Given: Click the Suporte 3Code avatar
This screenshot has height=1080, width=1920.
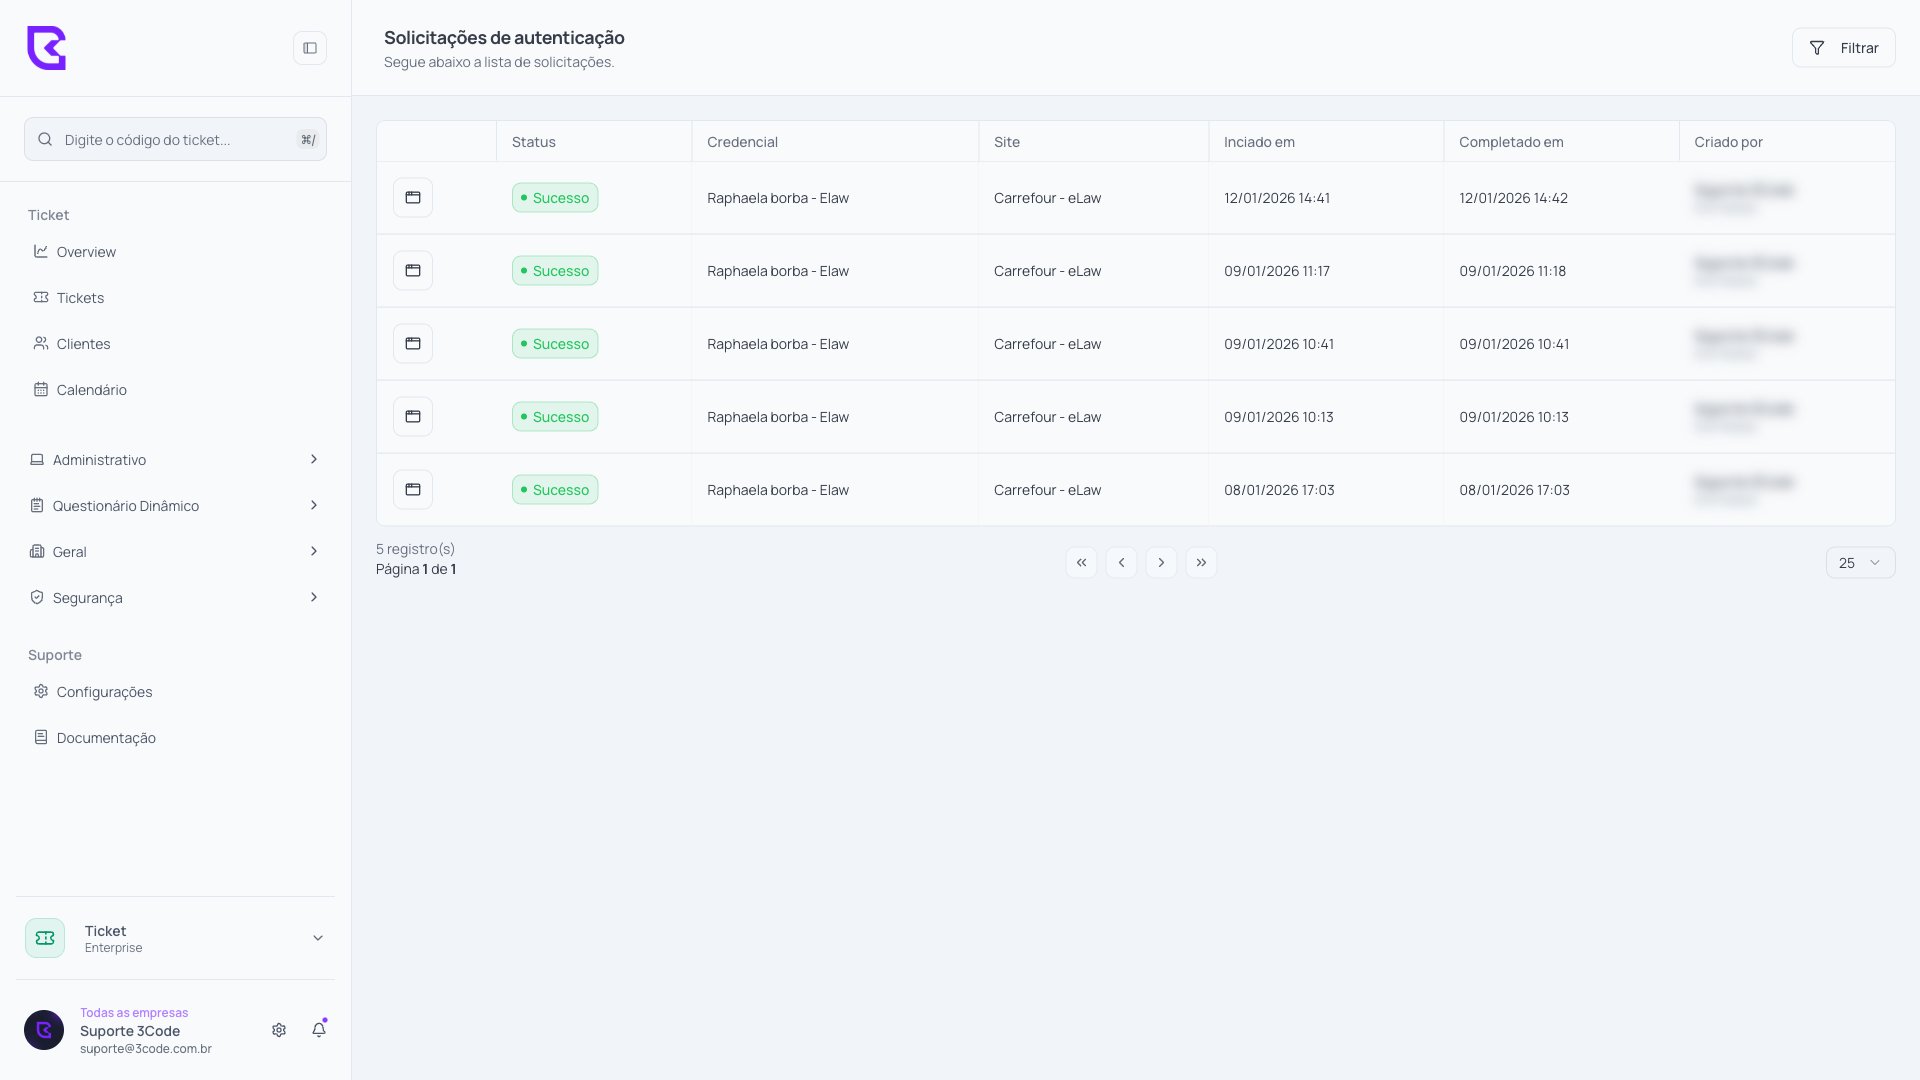Looking at the screenshot, I should click(44, 1030).
